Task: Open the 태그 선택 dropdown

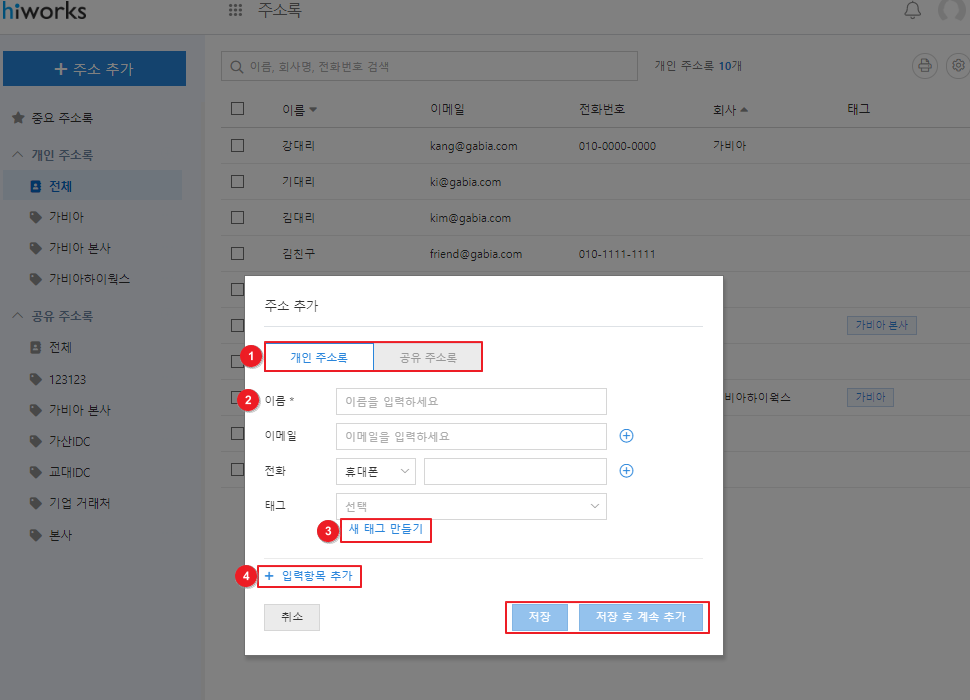Action: tap(471, 506)
